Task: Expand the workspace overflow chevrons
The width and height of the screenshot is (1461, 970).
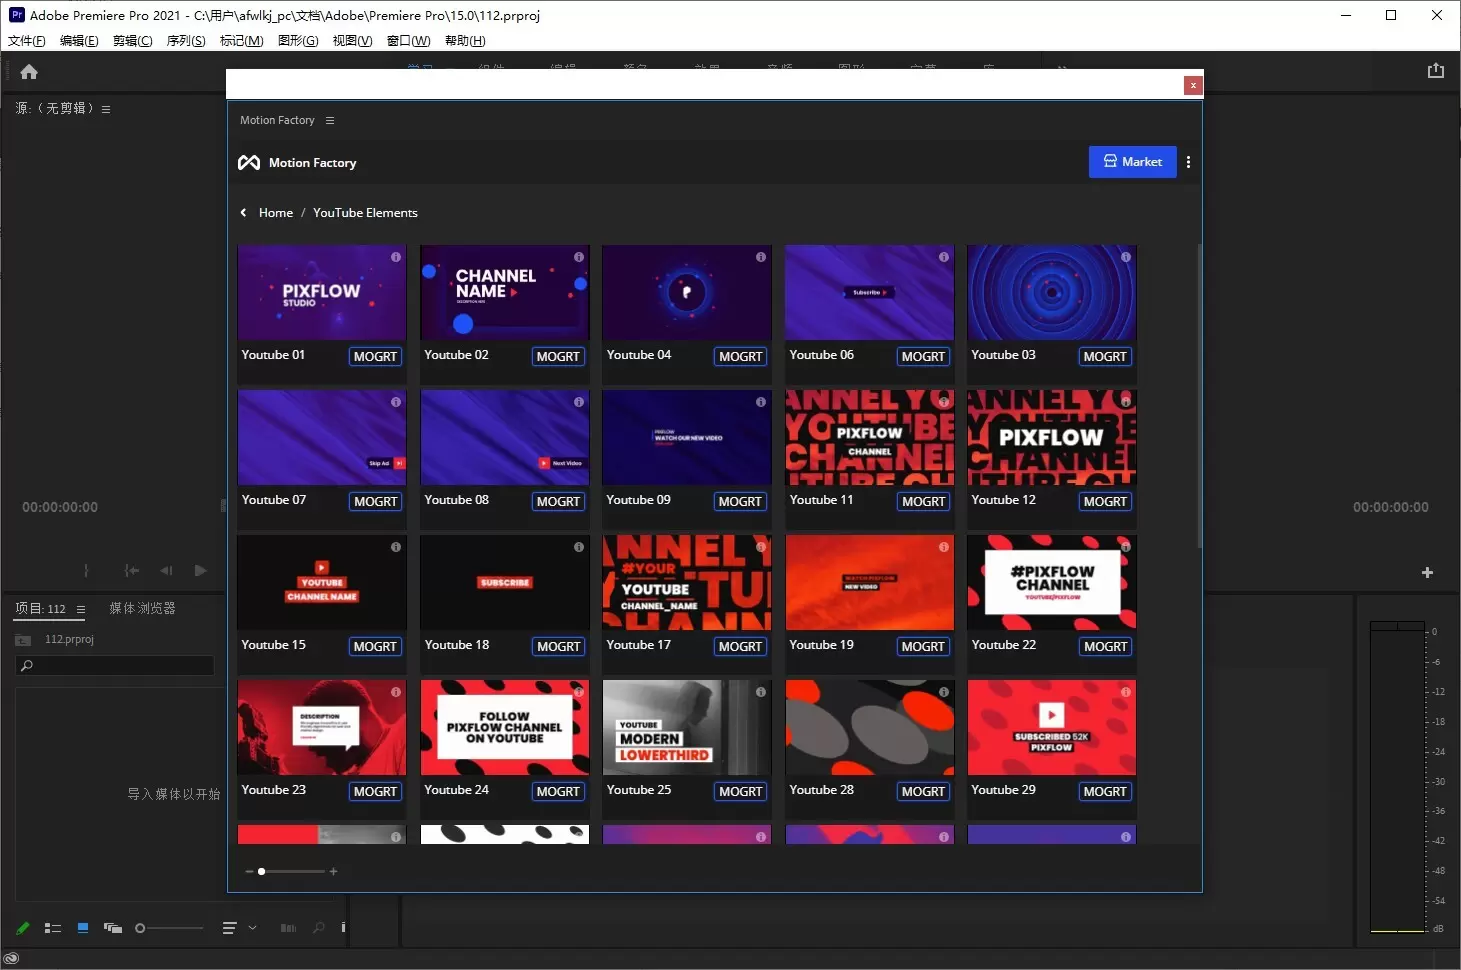Action: pos(1062,68)
